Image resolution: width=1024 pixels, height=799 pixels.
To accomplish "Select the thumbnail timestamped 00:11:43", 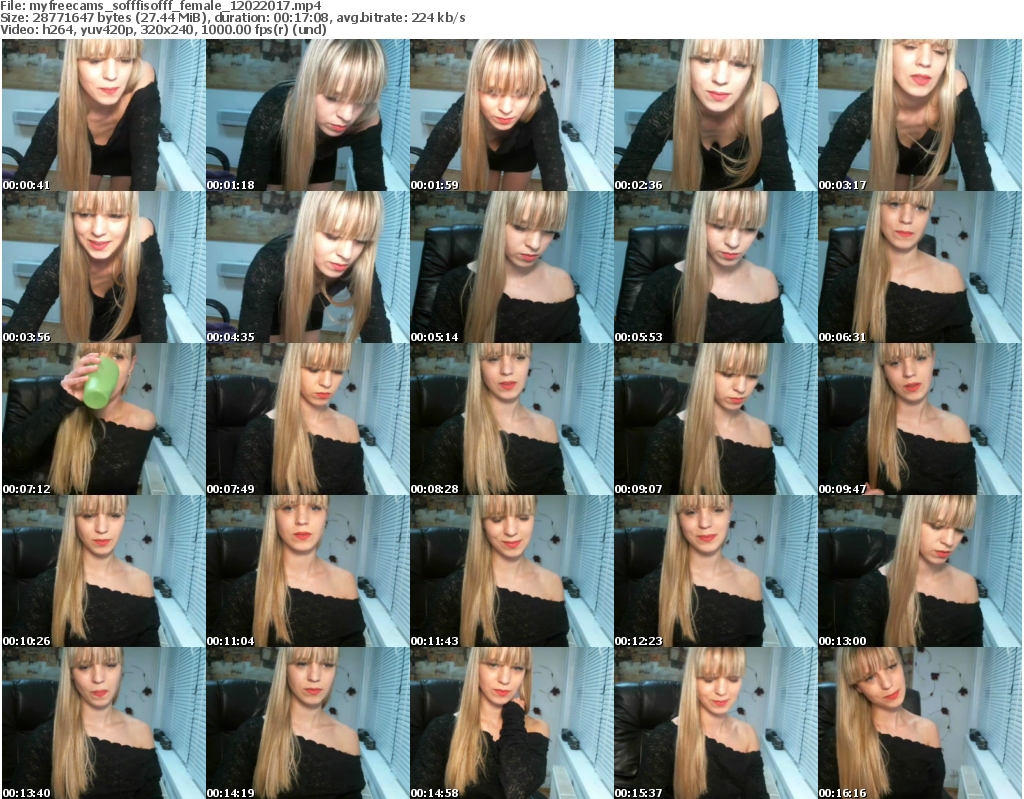I will (511, 571).
